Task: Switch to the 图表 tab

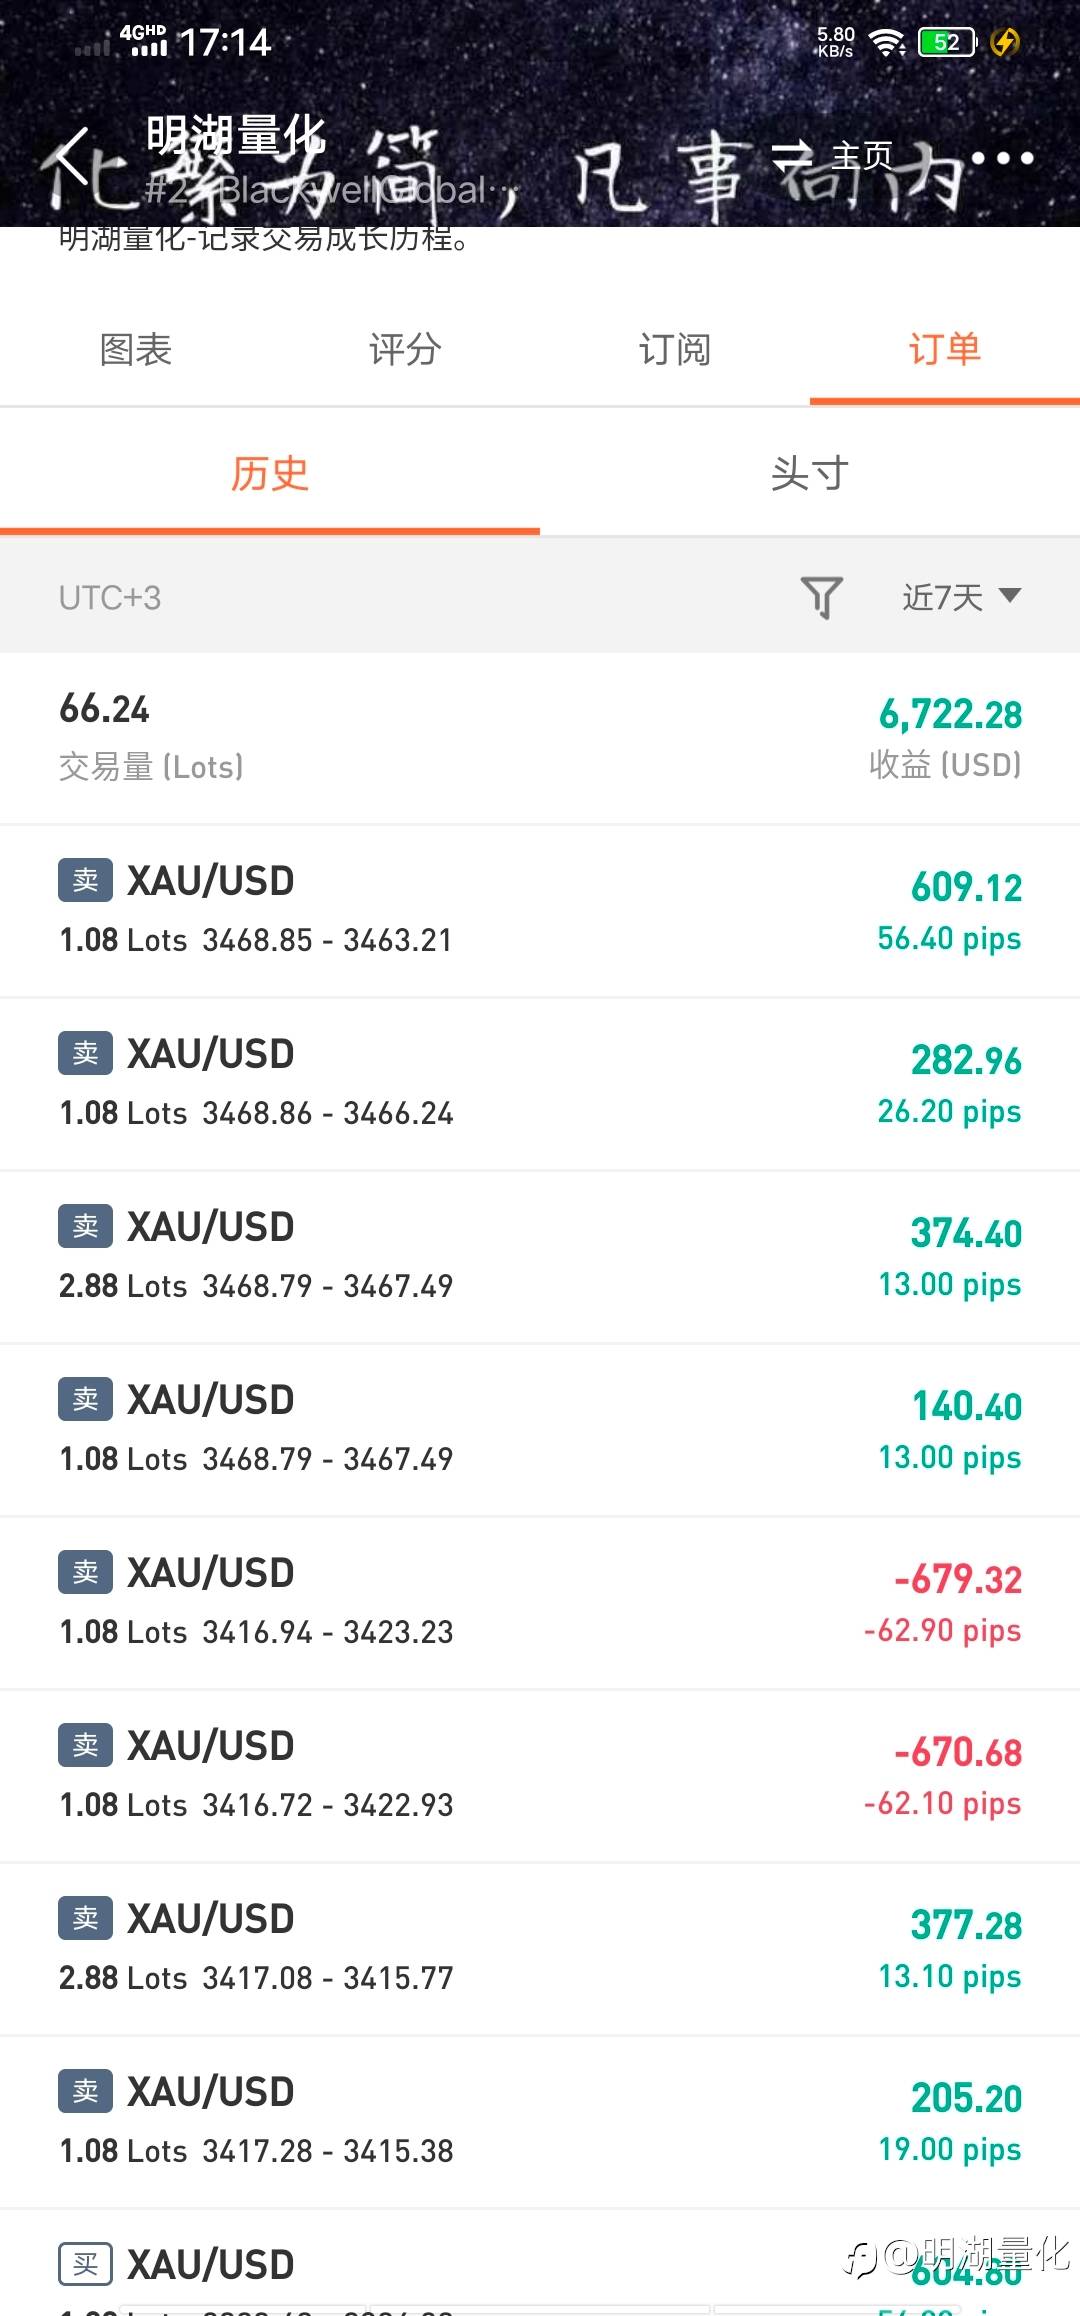Action: pyautogui.click(x=136, y=350)
